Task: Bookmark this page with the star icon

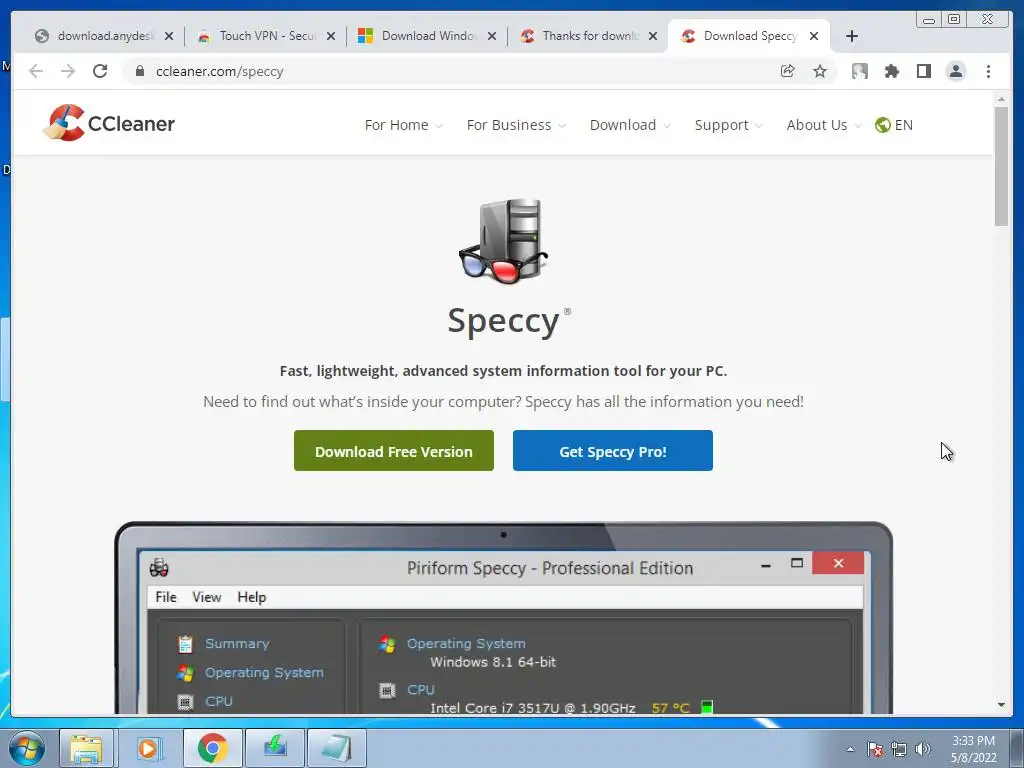Action: [x=820, y=71]
